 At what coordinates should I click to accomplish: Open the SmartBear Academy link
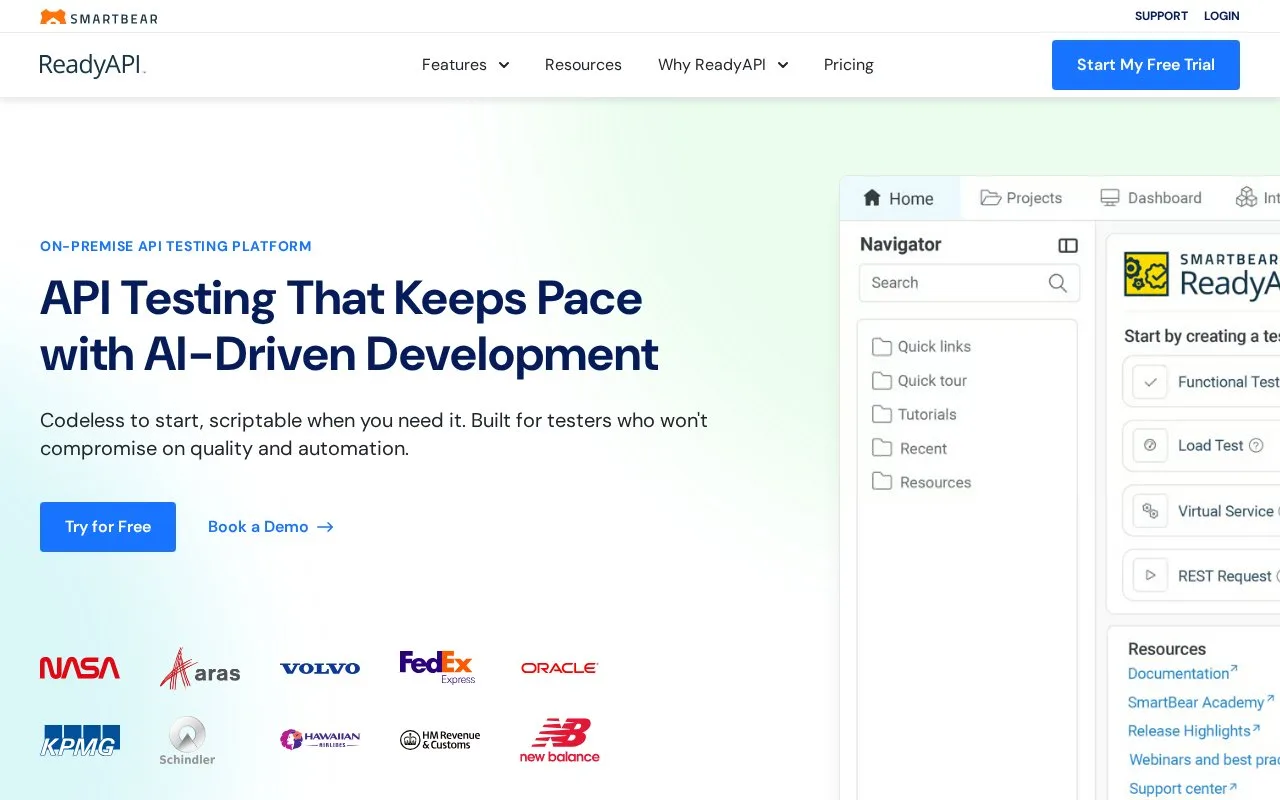pos(1201,703)
